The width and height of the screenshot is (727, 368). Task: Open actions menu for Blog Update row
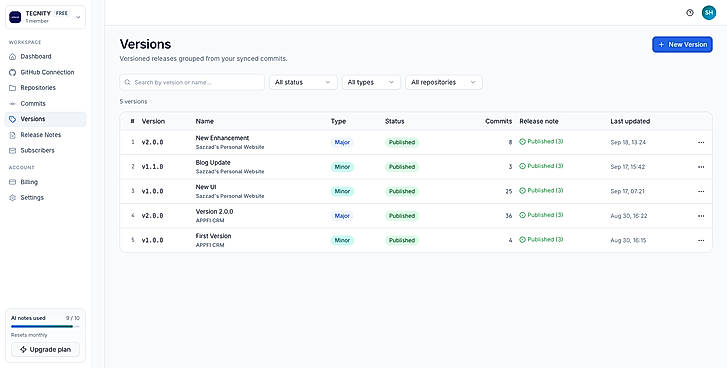click(x=701, y=167)
